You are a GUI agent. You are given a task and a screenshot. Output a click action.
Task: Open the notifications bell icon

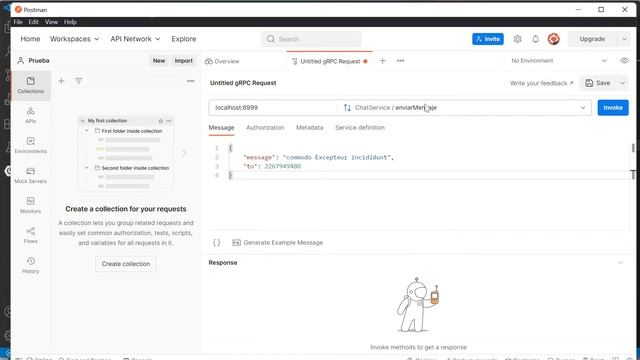pyautogui.click(x=536, y=39)
